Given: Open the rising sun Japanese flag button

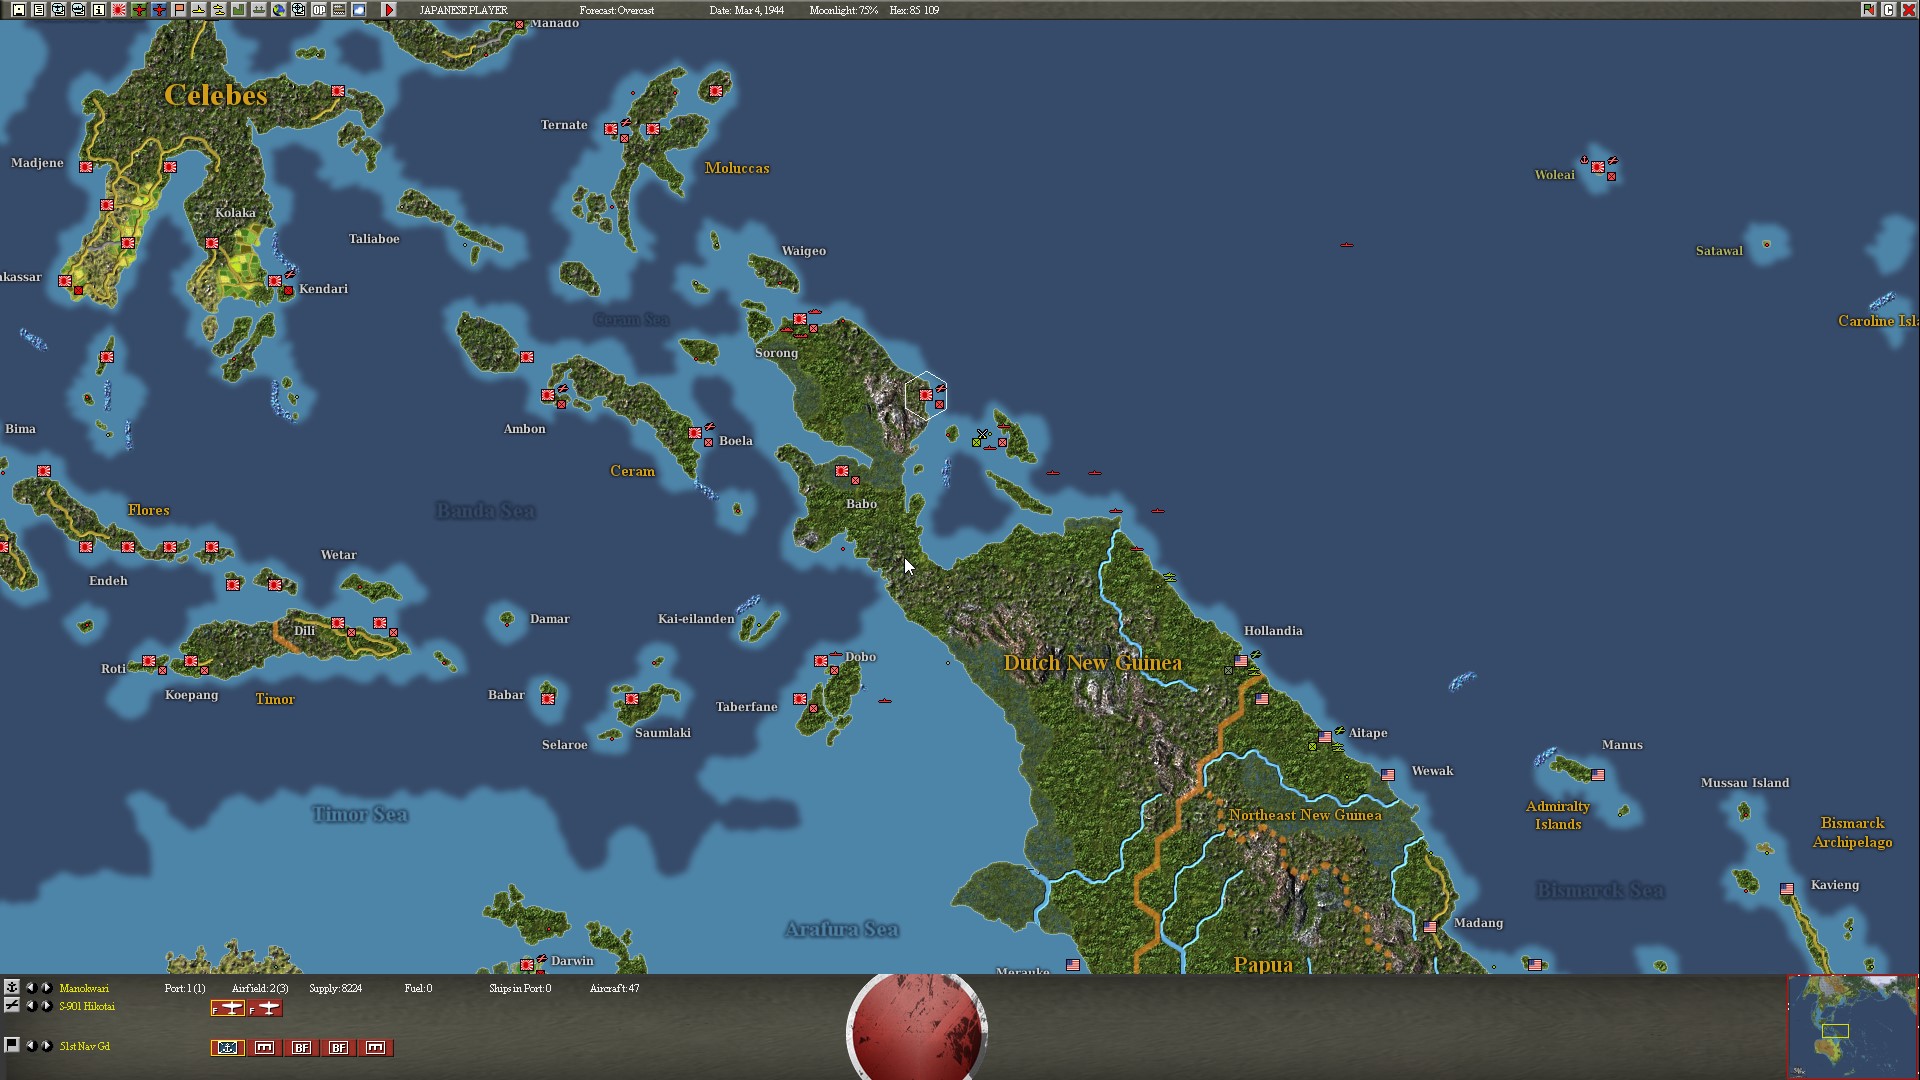Looking at the screenshot, I should [118, 10].
